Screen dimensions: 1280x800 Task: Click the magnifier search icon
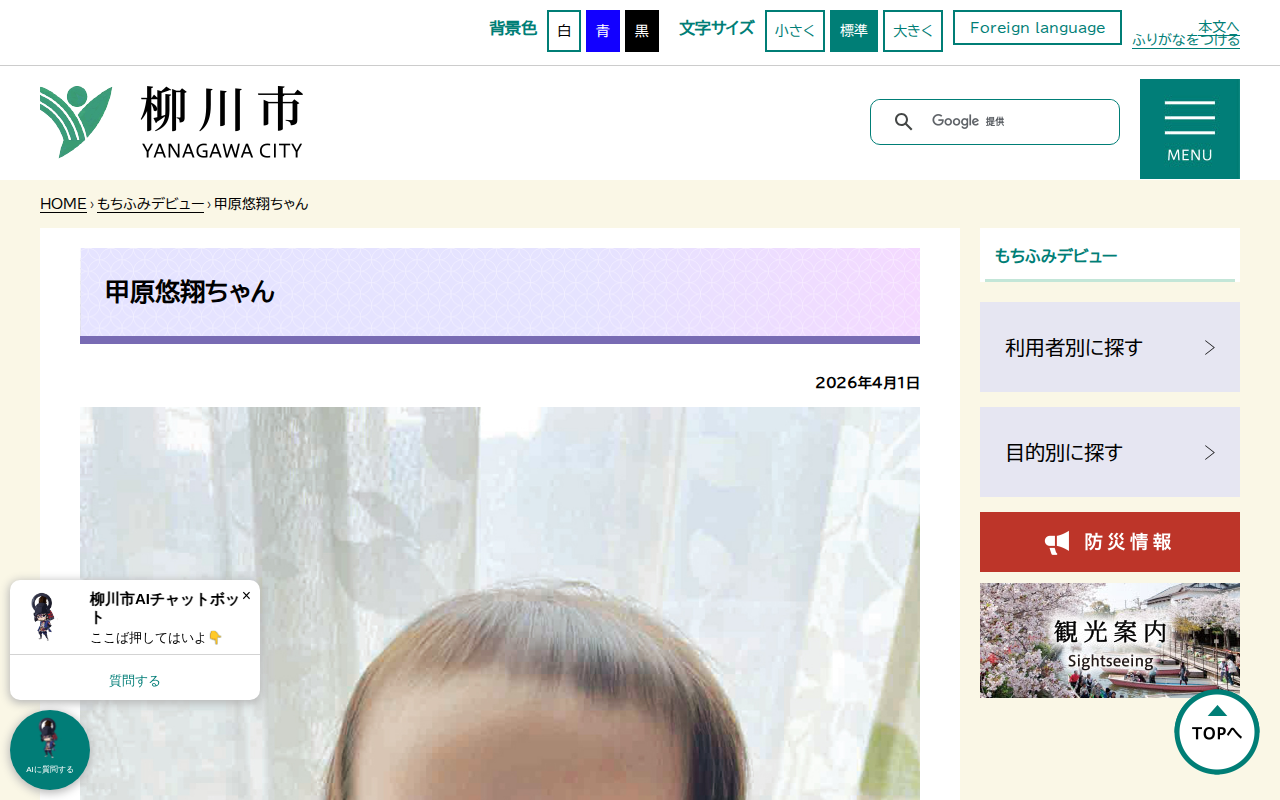coord(903,122)
